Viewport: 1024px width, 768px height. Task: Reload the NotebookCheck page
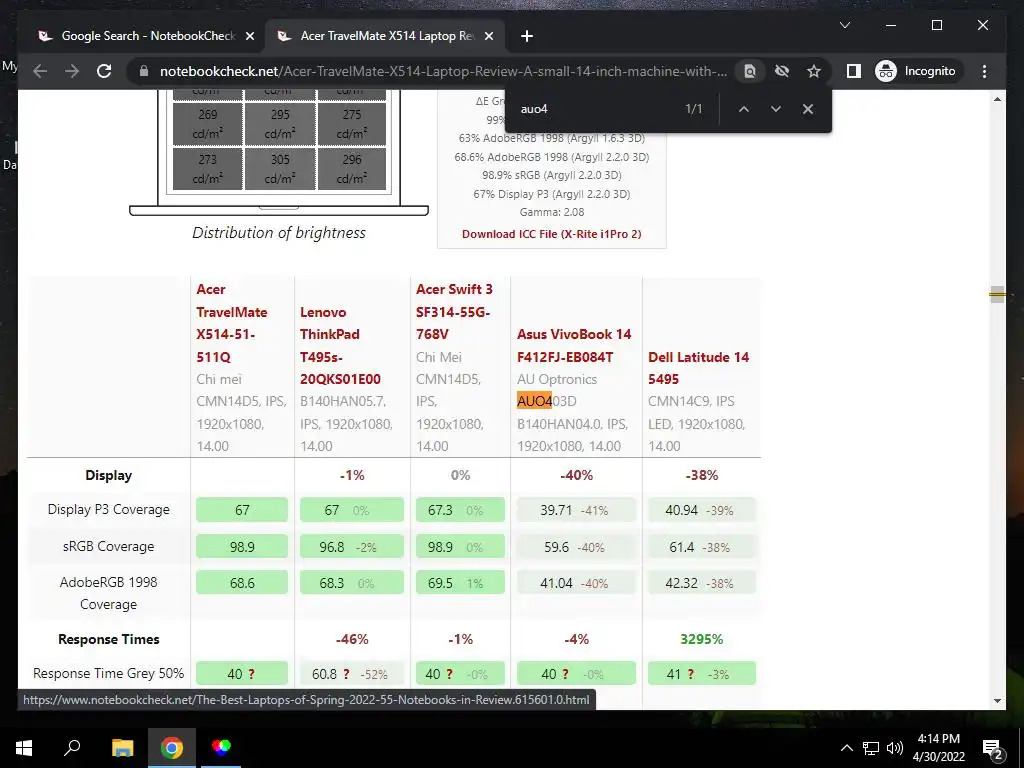[x=104, y=71]
